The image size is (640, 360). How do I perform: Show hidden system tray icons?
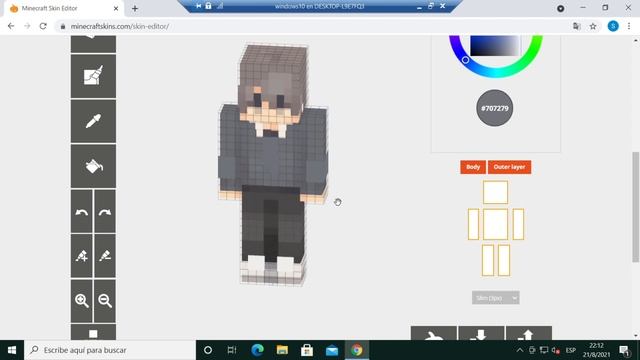coord(520,350)
